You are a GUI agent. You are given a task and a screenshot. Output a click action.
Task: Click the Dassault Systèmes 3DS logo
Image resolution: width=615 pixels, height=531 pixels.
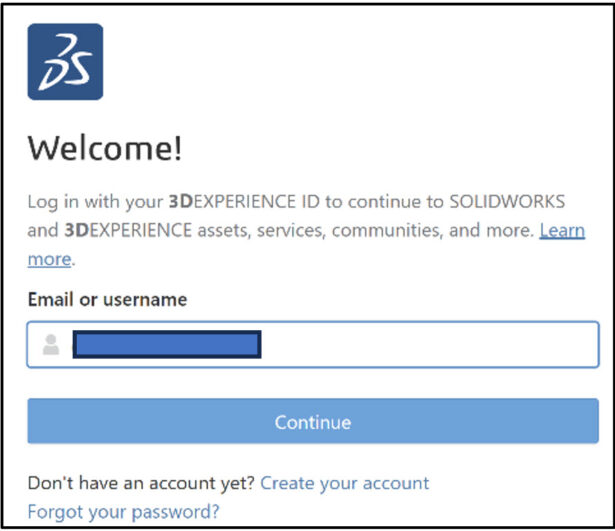[65, 62]
